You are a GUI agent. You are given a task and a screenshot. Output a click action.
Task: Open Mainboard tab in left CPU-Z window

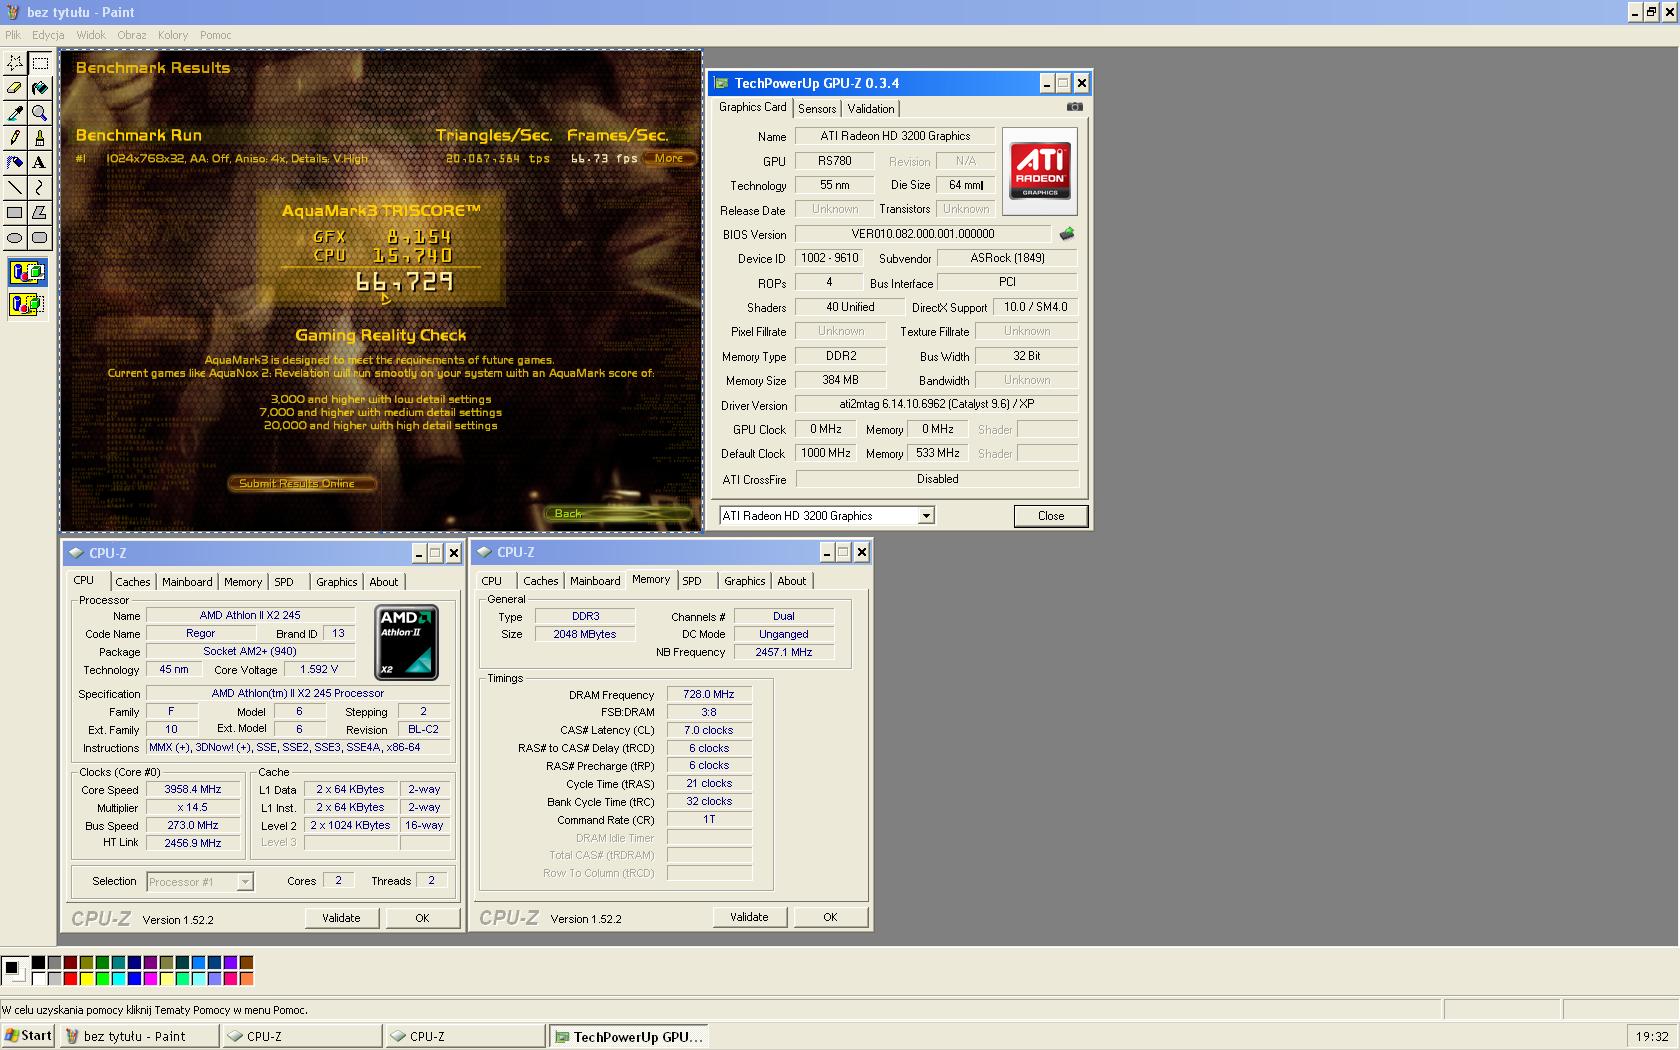pyautogui.click(x=187, y=582)
